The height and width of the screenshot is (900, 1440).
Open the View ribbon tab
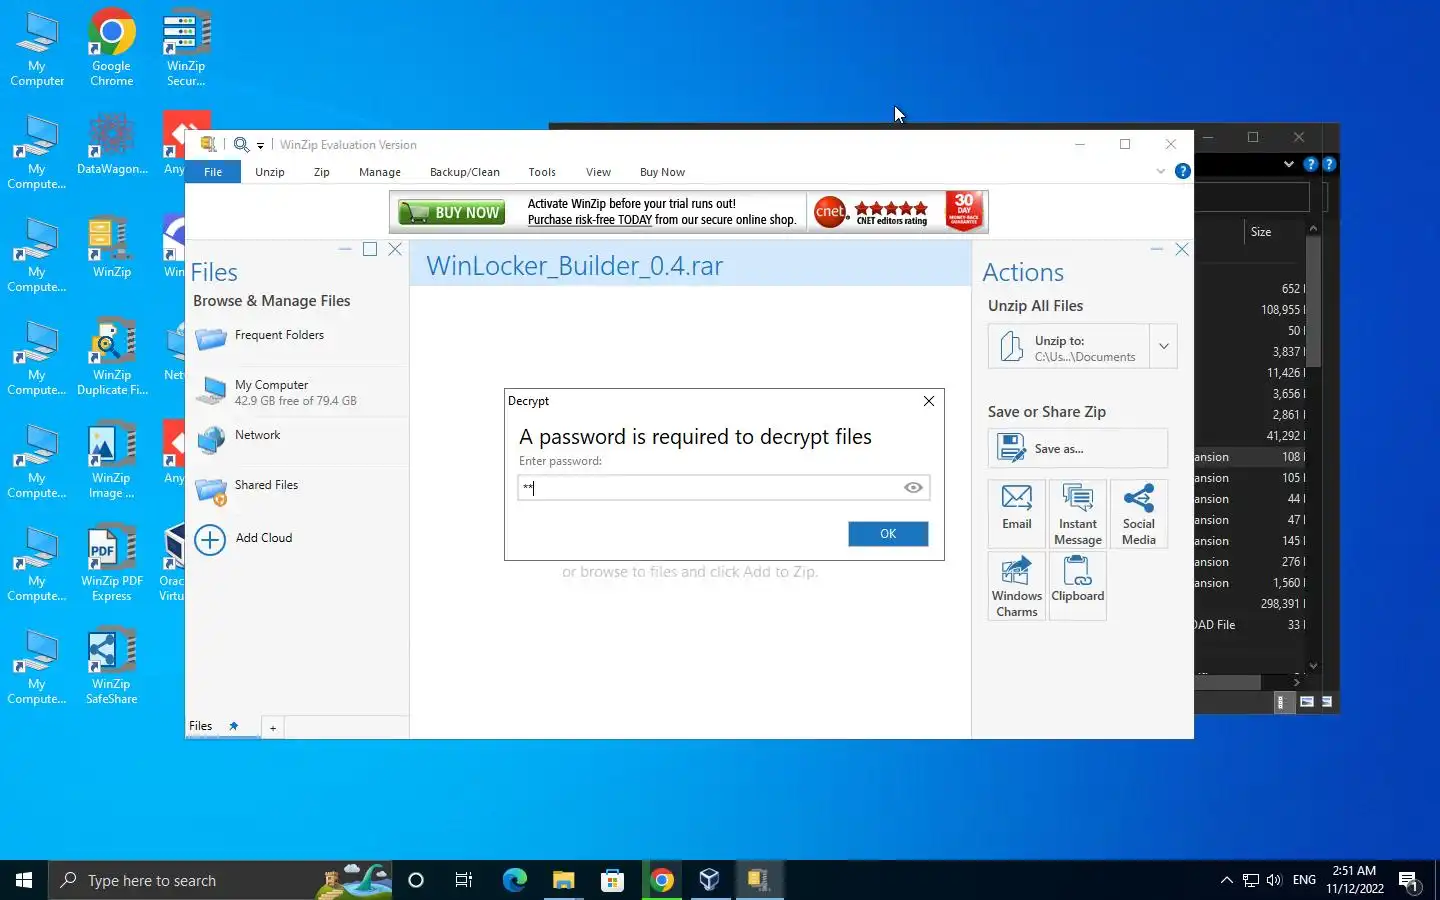pos(598,172)
